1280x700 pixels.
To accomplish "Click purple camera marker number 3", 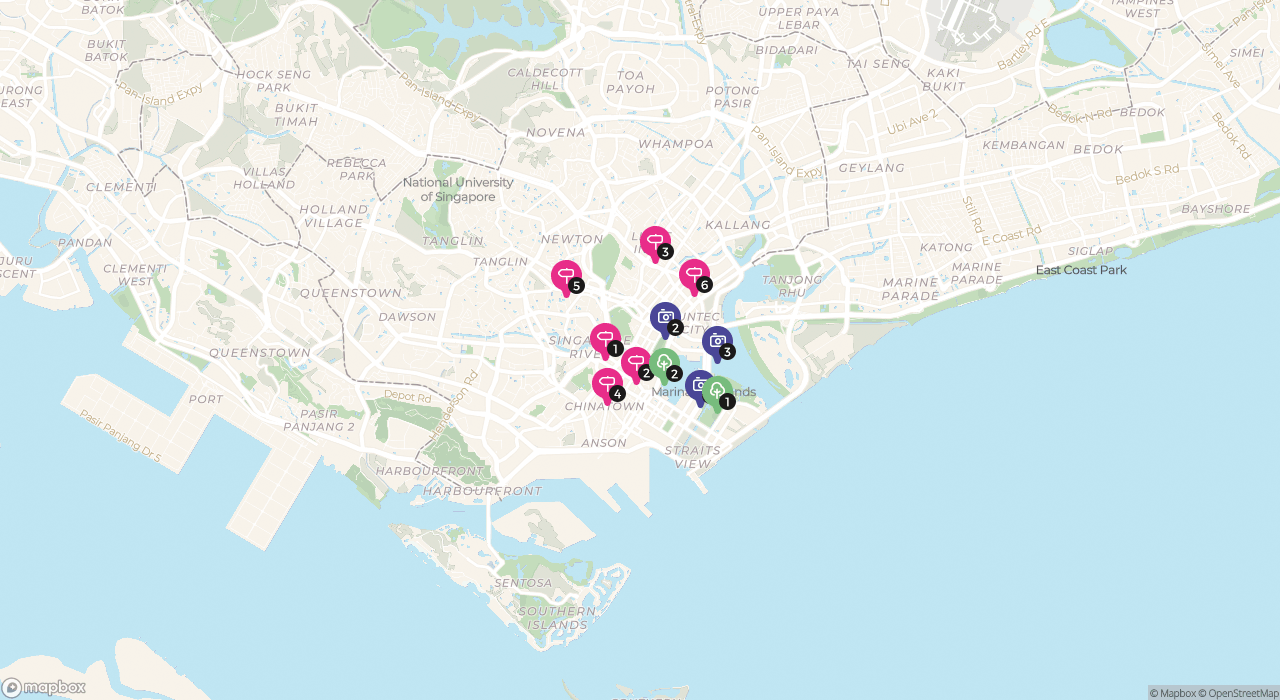I will tap(716, 341).
